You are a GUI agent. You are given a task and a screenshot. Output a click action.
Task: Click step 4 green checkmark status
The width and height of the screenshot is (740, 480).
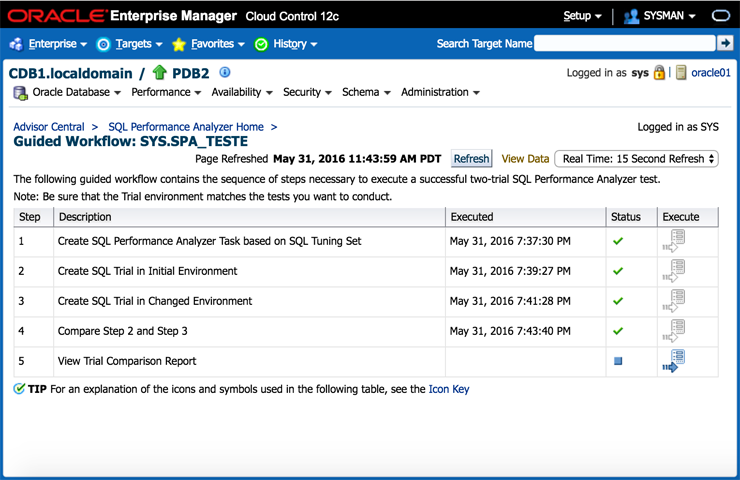point(618,331)
